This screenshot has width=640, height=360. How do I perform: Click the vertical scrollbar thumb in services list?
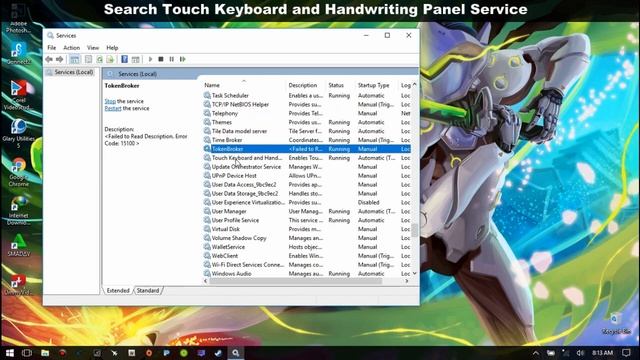click(x=415, y=230)
